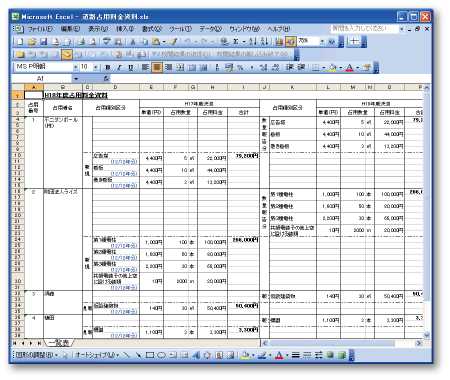Image resolution: width=450 pixels, height=380 pixels.
Task: Apply the yellow fill color in formatting toolbar
Action: (332, 68)
